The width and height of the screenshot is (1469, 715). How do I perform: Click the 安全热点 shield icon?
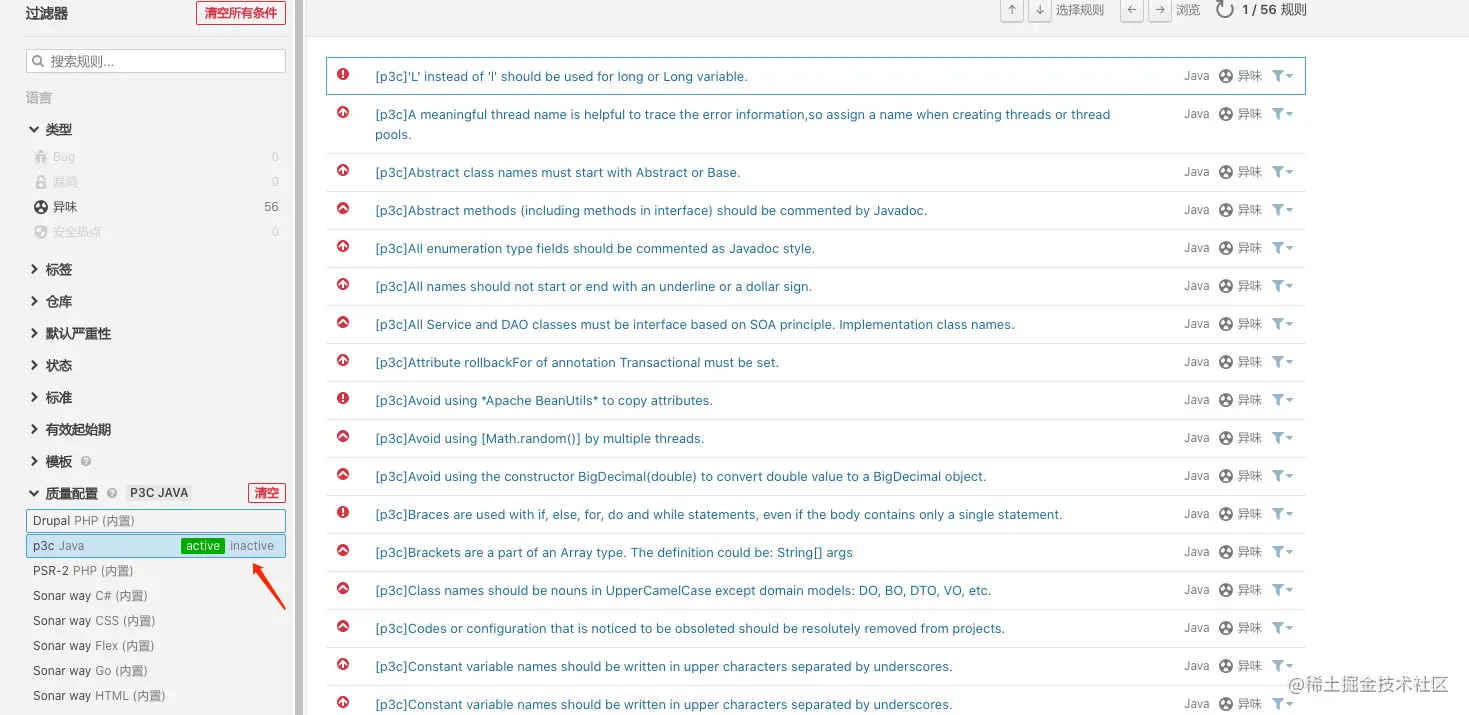(41, 232)
